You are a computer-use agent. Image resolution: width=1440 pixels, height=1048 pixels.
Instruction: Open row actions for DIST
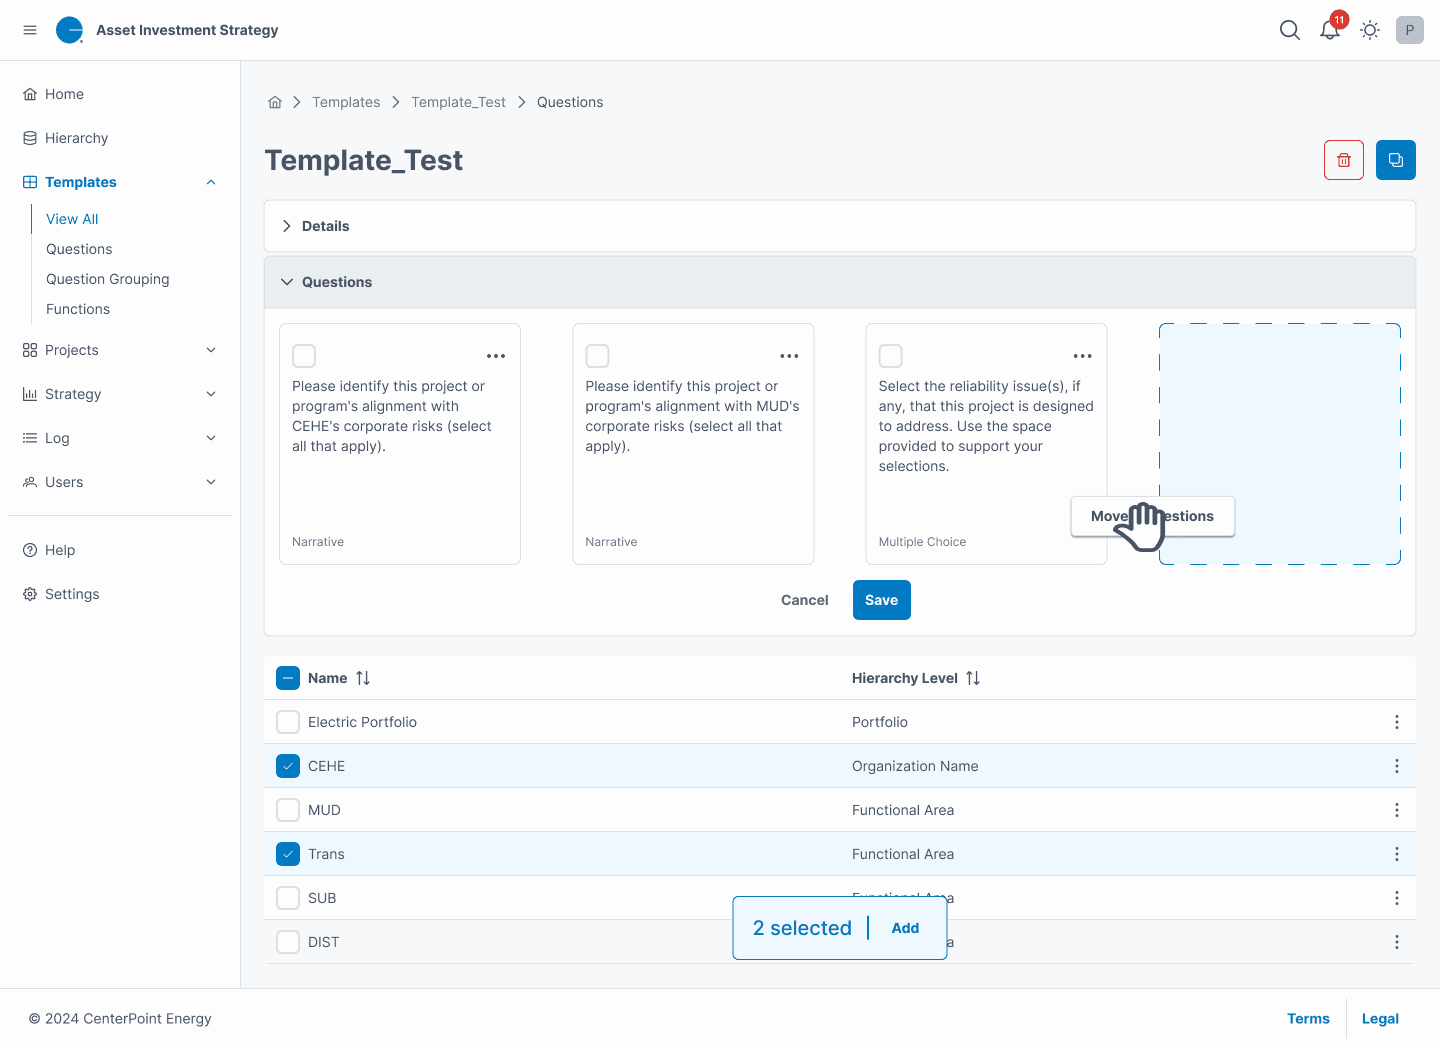point(1397,942)
